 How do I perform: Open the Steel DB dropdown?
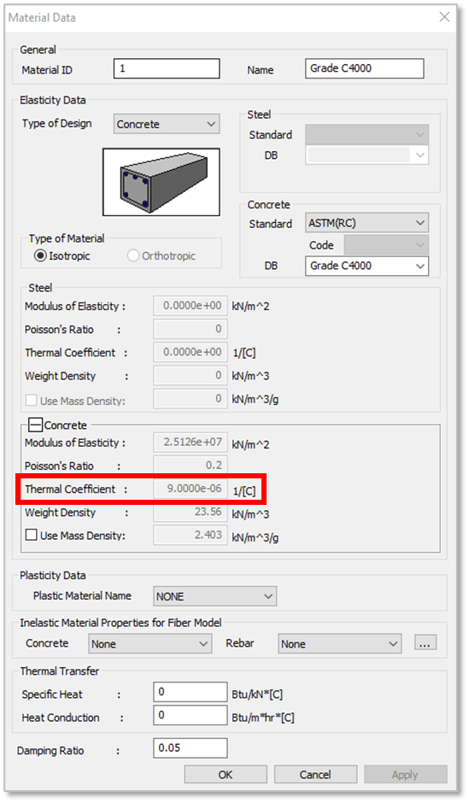[x=367, y=155]
